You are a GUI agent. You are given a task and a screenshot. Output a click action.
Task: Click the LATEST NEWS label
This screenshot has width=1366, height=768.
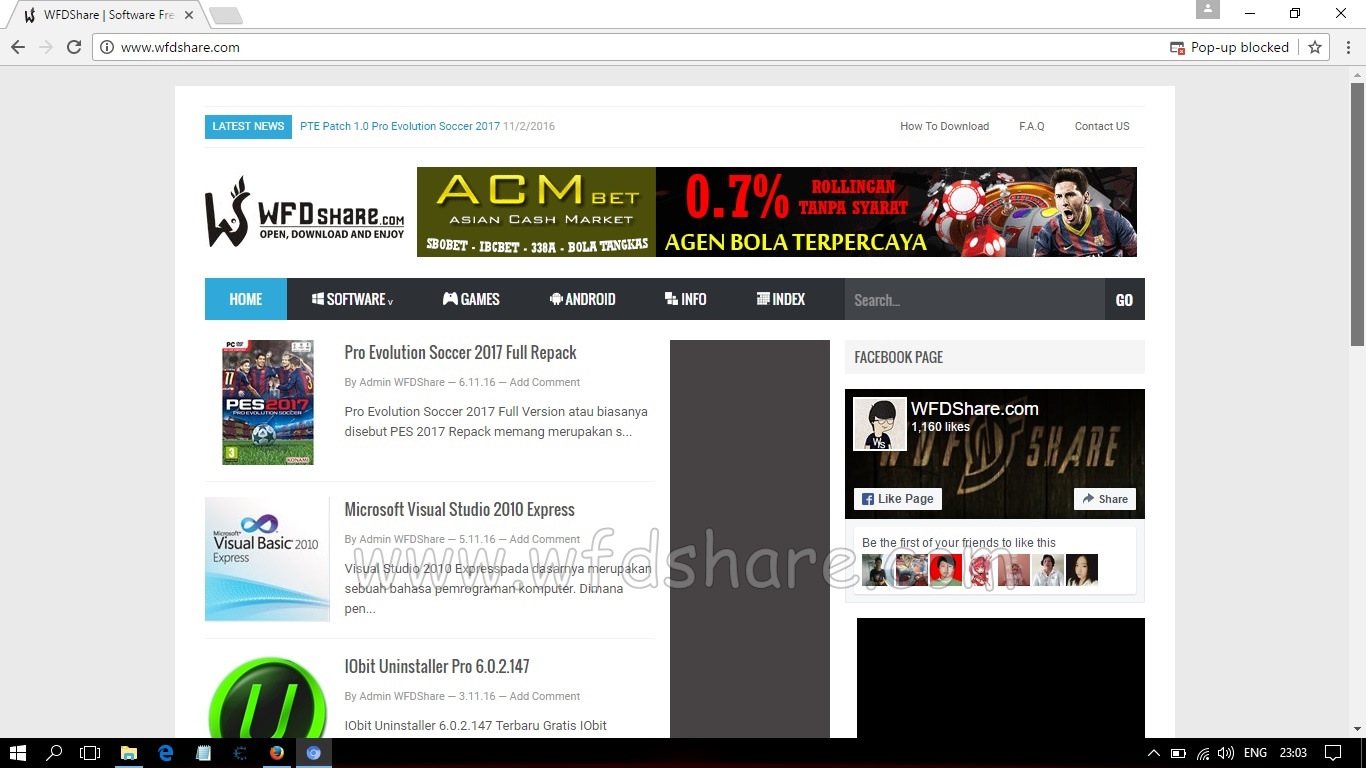[248, 126]
